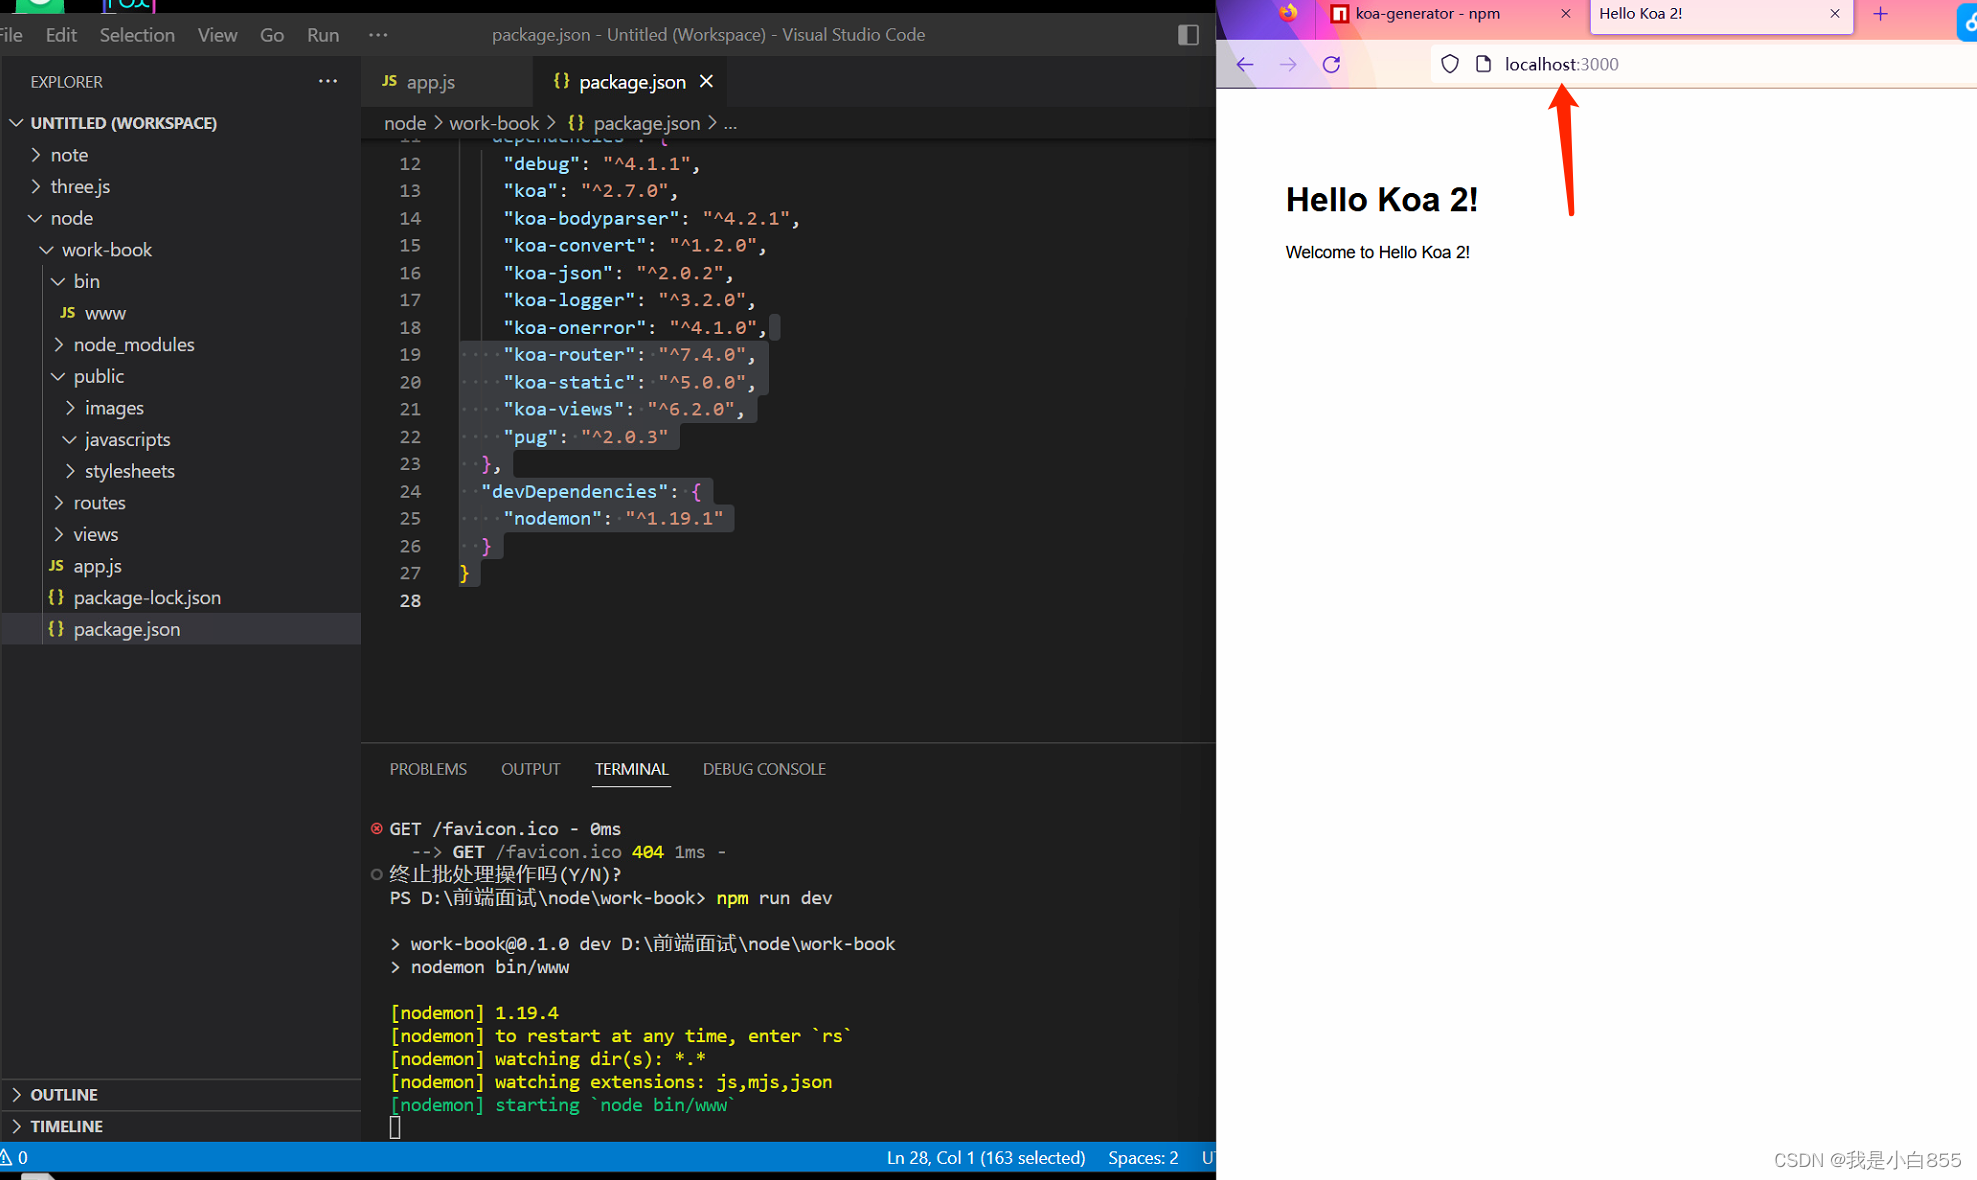Switch to the app.js editor tab
The height and width of the screenshot is (1180, 1977).
pyautogui.click(x=430, y=82)
